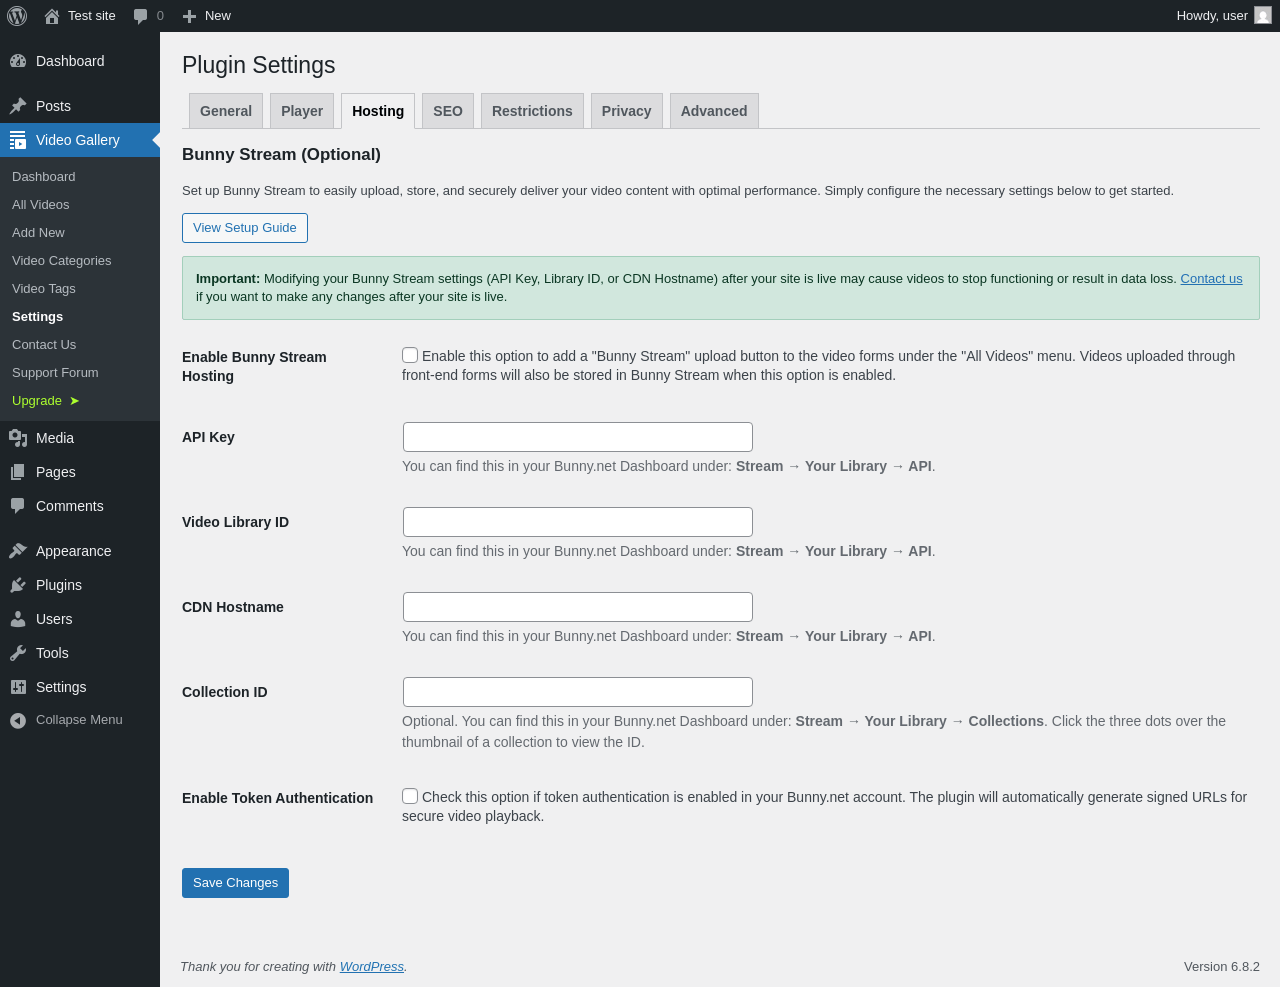Select the Hosting tab

(378, 111)
